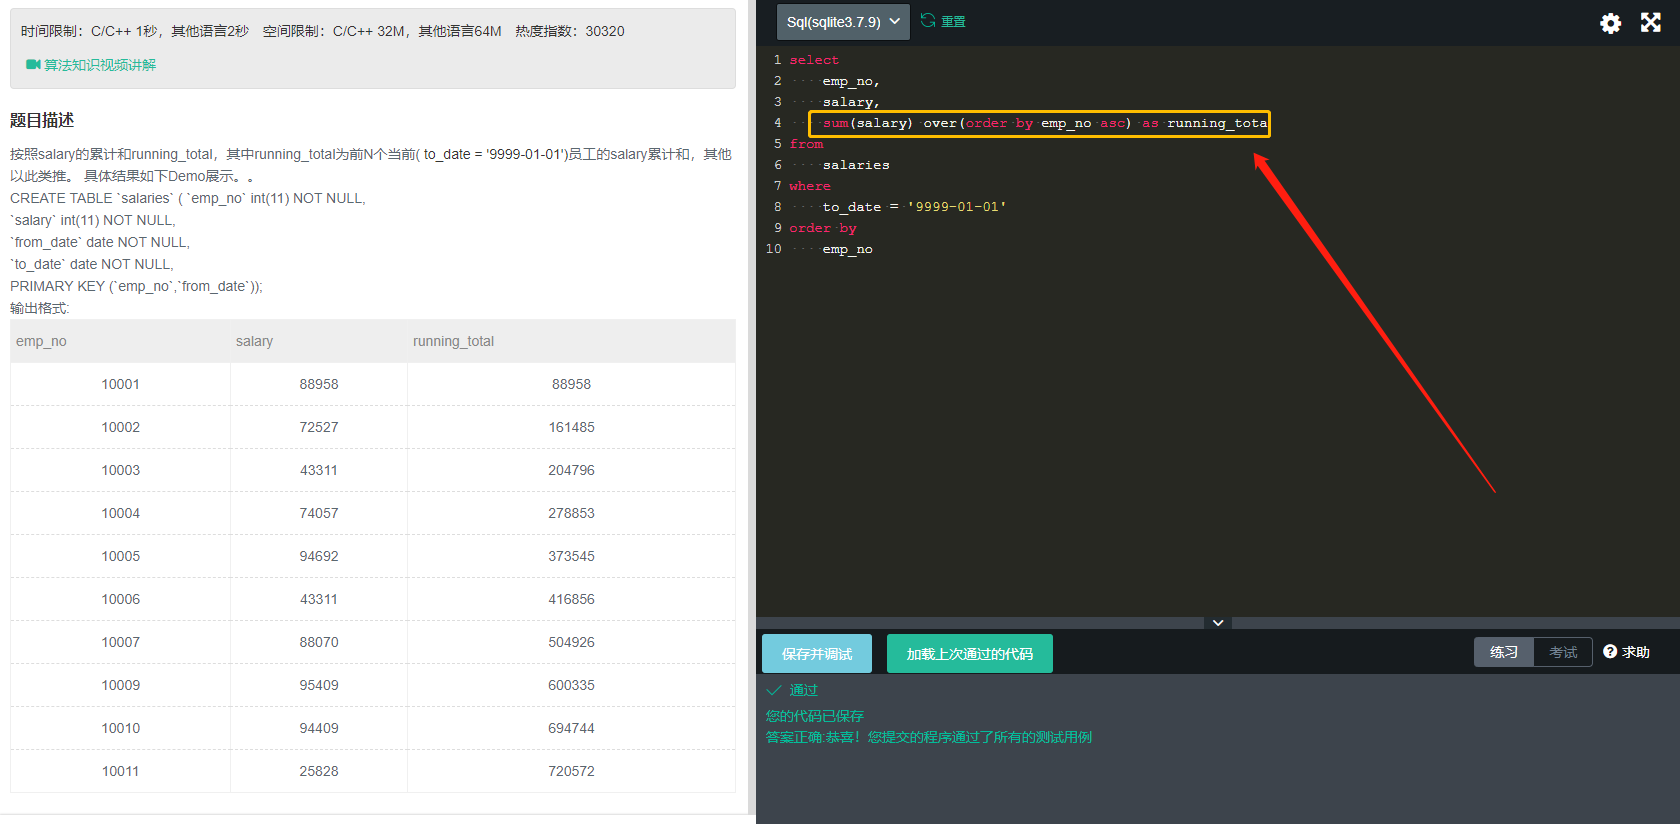1680x824 pixels.
Task: Click the reset code refresh icon
Action: 928,21
